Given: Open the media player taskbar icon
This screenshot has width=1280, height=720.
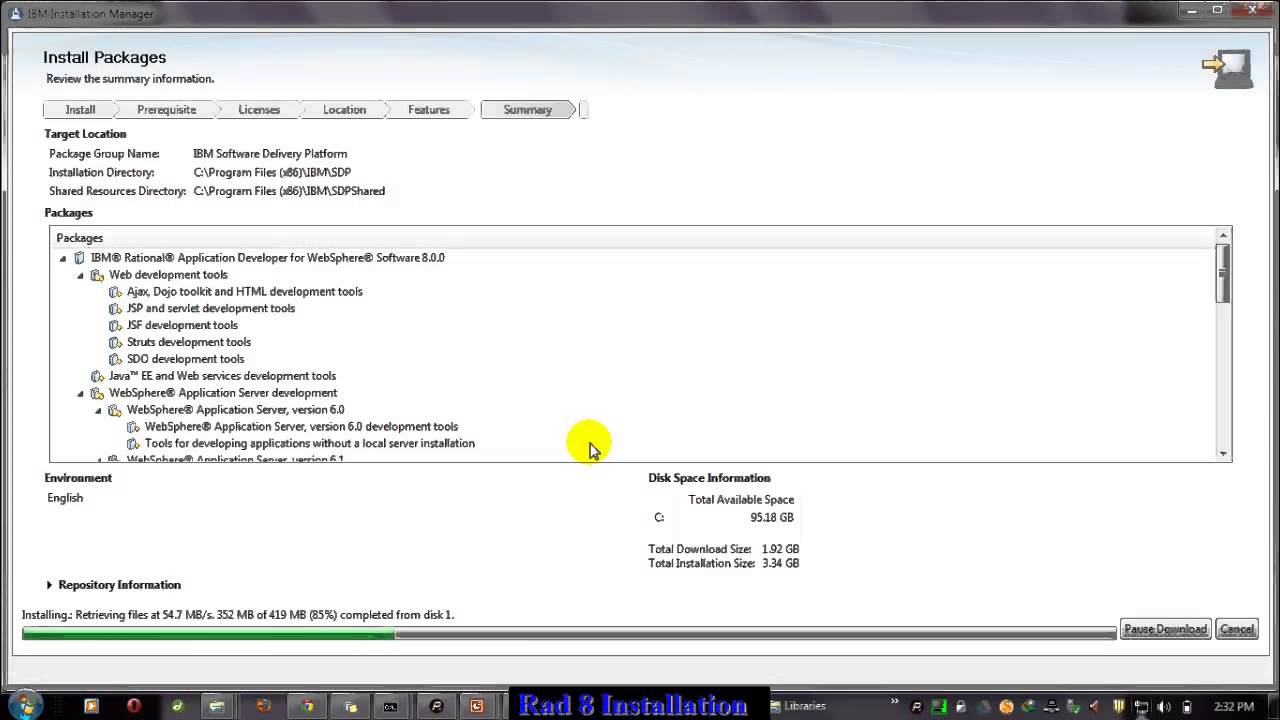Looking at the screenshot, I should 91,706.
